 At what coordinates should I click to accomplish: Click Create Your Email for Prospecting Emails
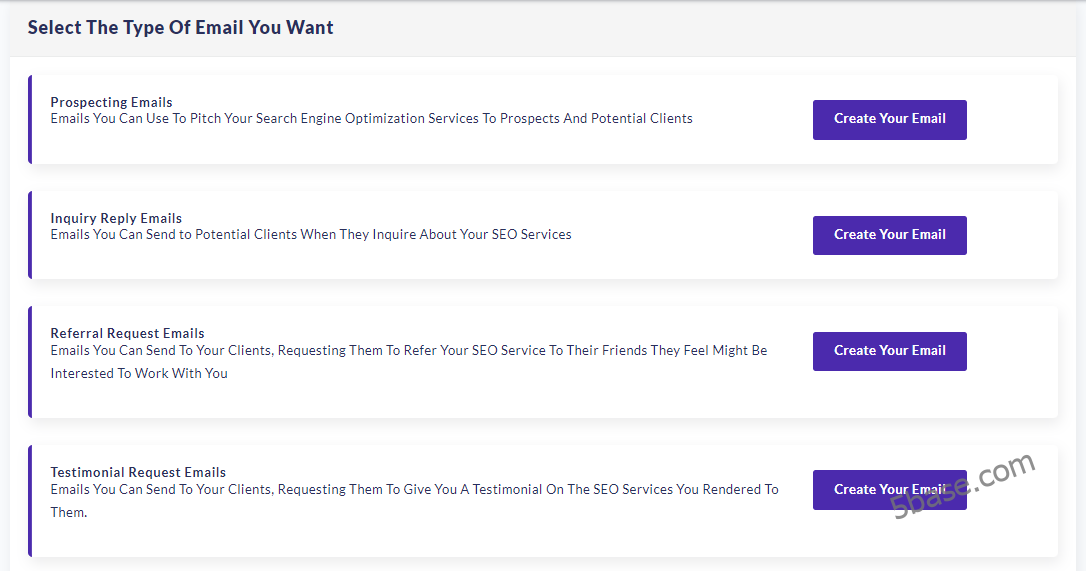click(x=889, y=119)
